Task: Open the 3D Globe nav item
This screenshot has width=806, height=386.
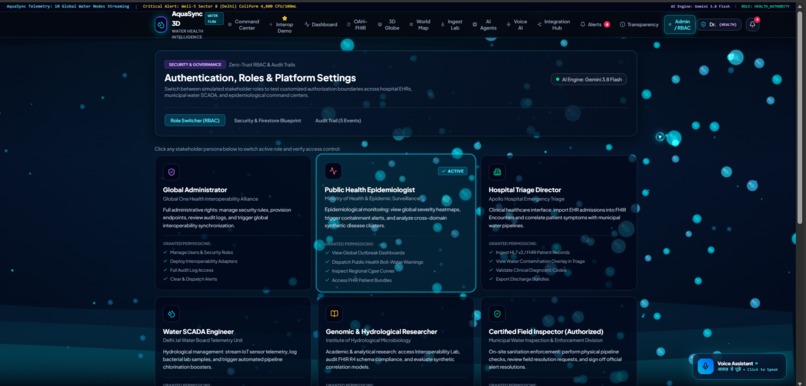Action: point(389,25)
